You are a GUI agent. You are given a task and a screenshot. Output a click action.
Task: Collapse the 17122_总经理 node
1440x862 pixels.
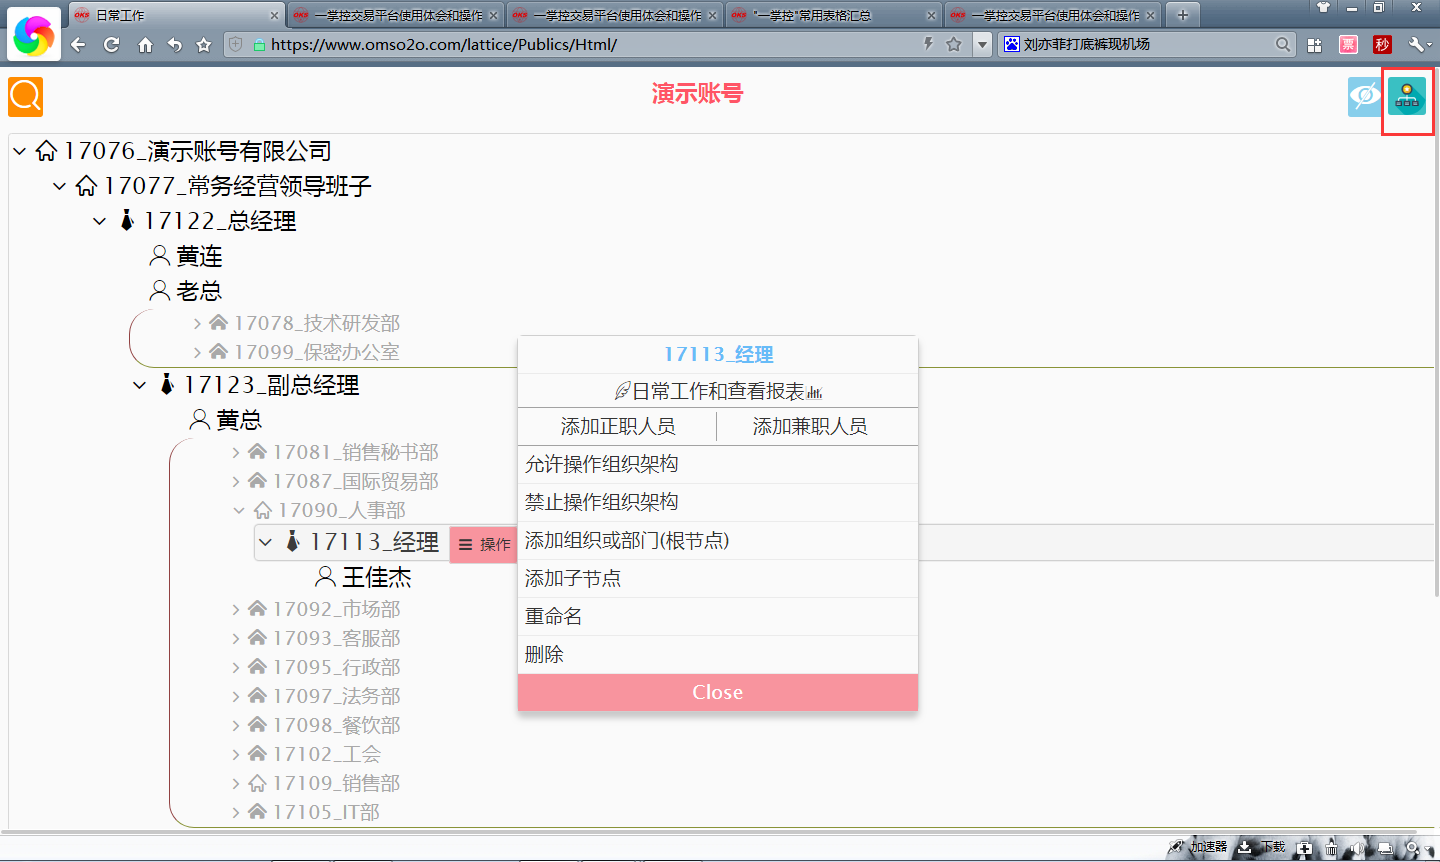(x=99, y=221)
